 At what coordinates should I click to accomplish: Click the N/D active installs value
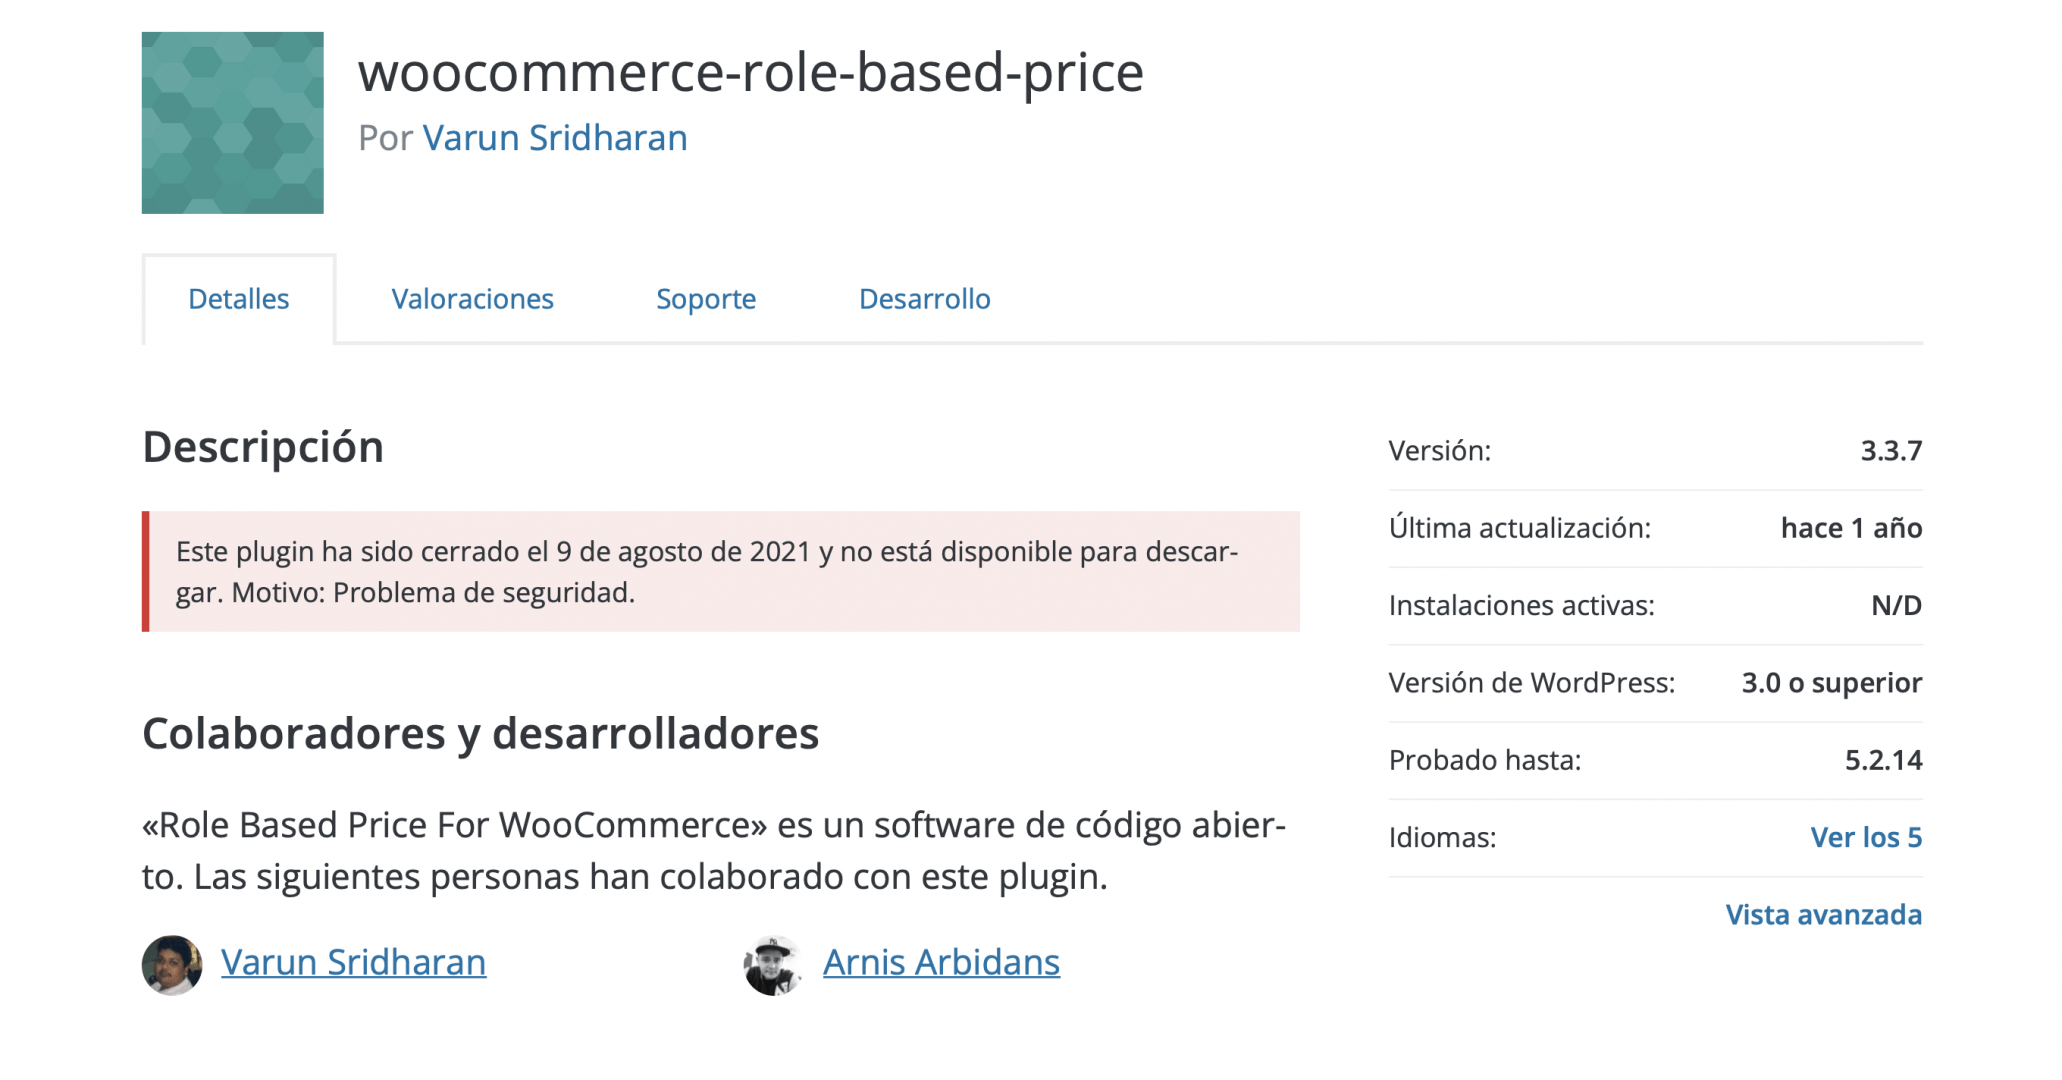click(x=1896, y=605)
